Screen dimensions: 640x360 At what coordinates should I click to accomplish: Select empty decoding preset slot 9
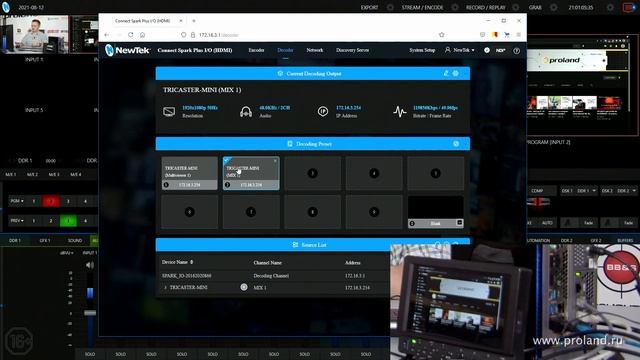[374, 212]
